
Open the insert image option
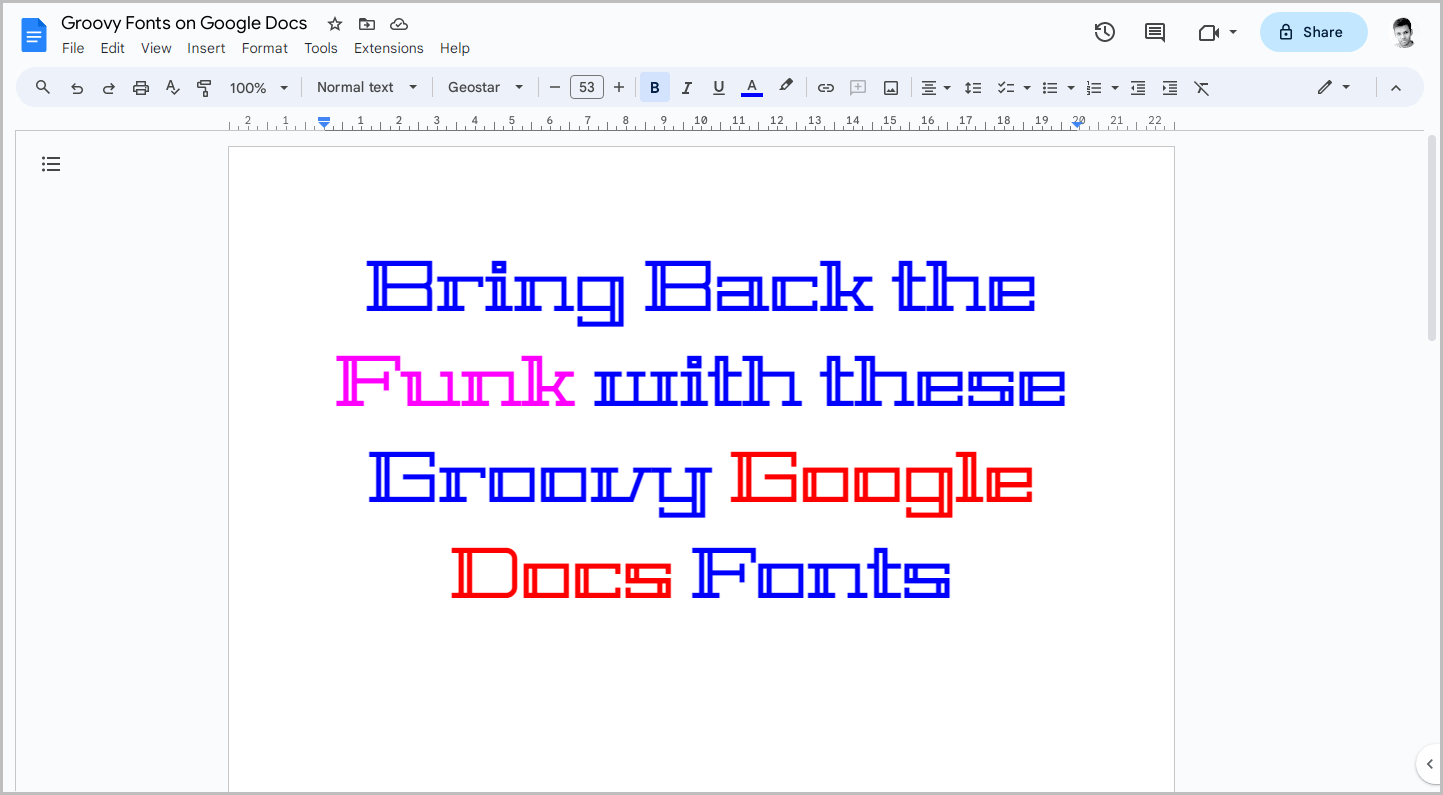pos(890,87)
